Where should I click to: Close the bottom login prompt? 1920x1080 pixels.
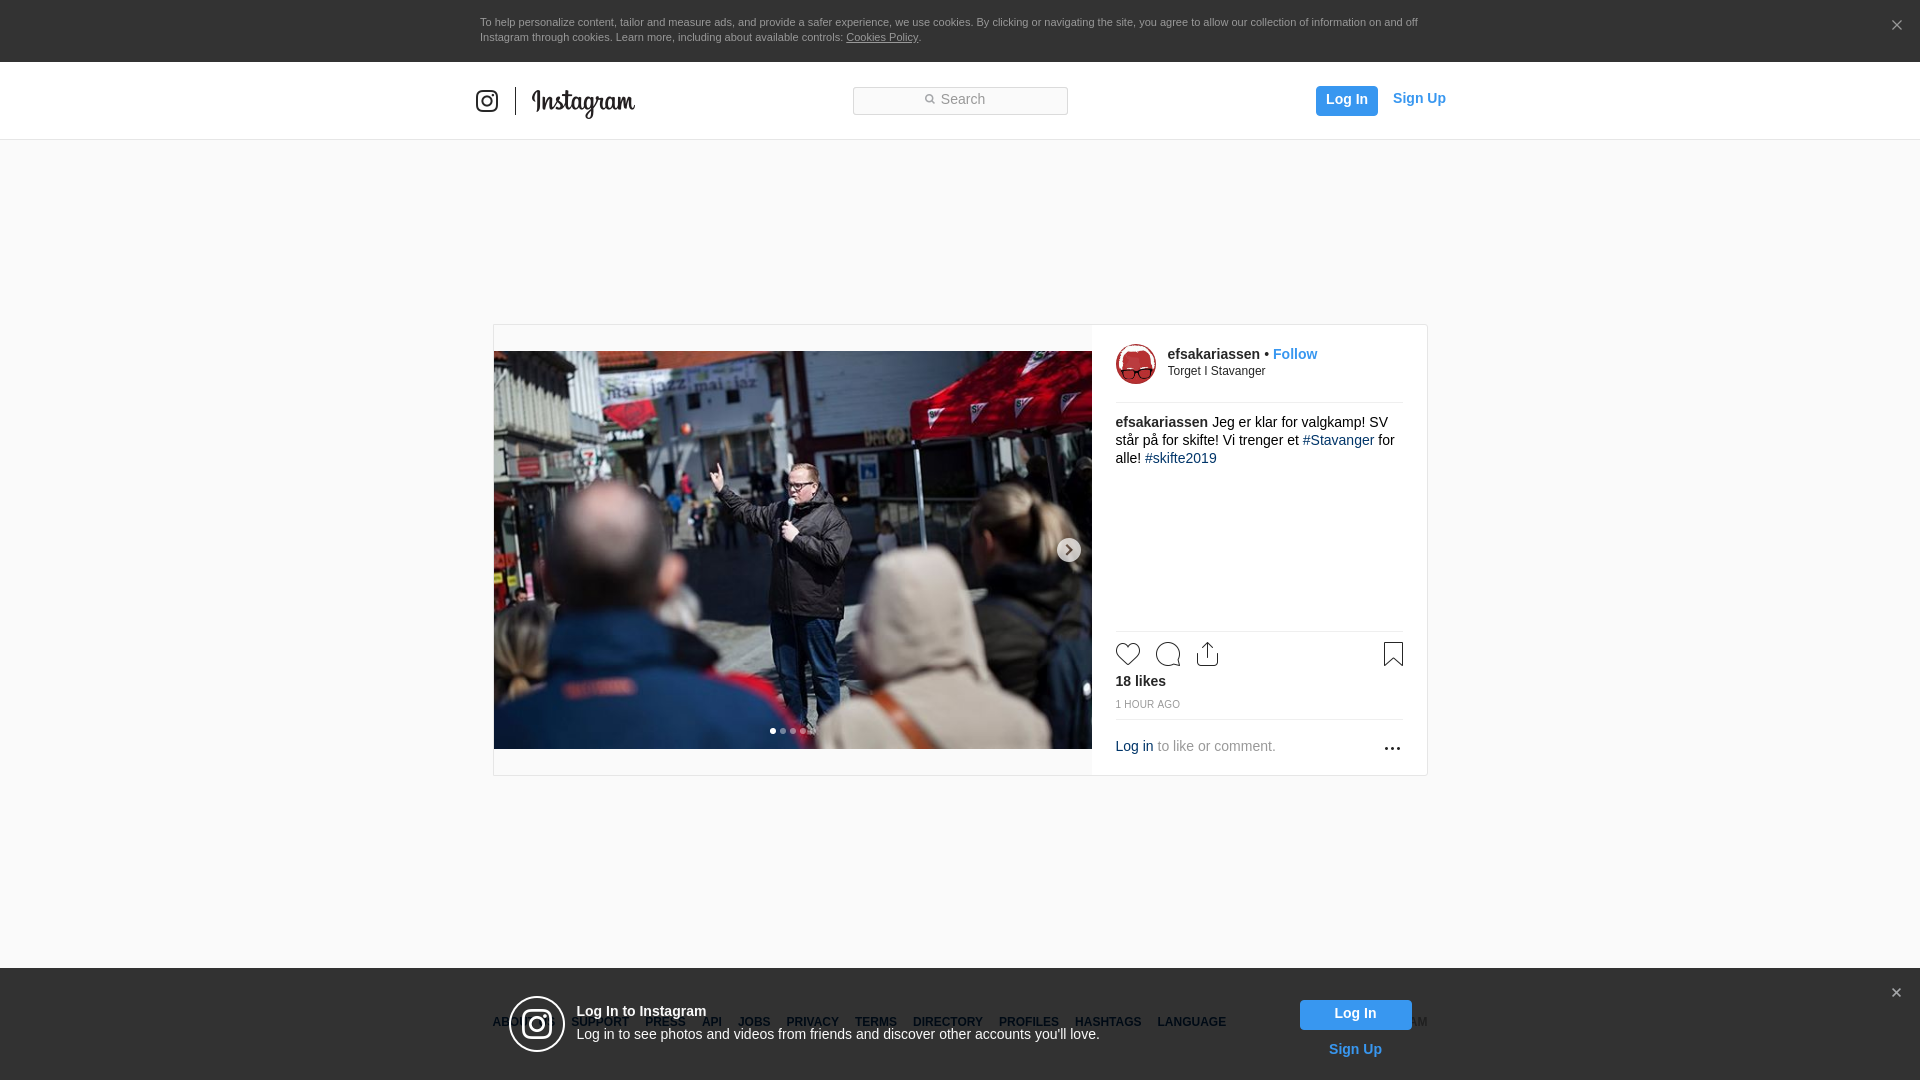[1896, 993]
